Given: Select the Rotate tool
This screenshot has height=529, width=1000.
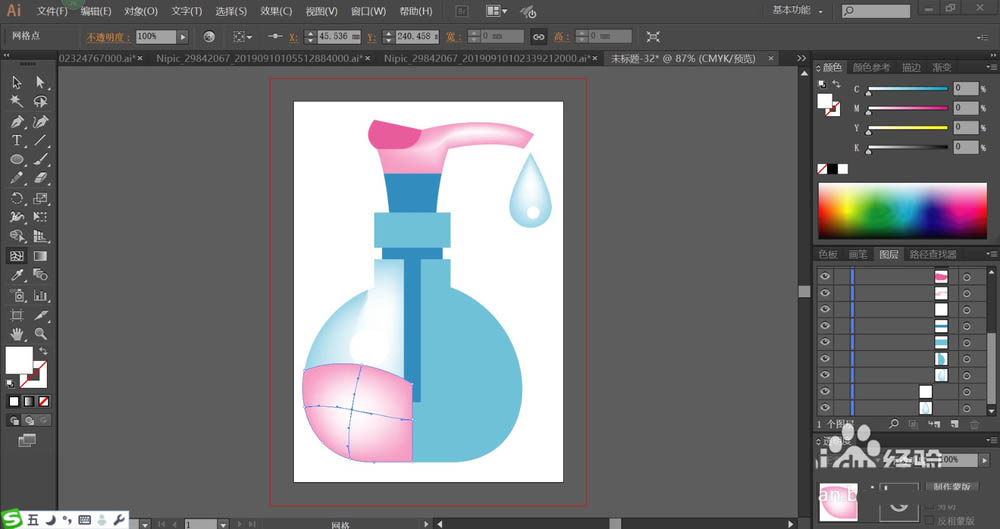Looking at the screenshot, I should pyautogui.click(x=17, y=198).
